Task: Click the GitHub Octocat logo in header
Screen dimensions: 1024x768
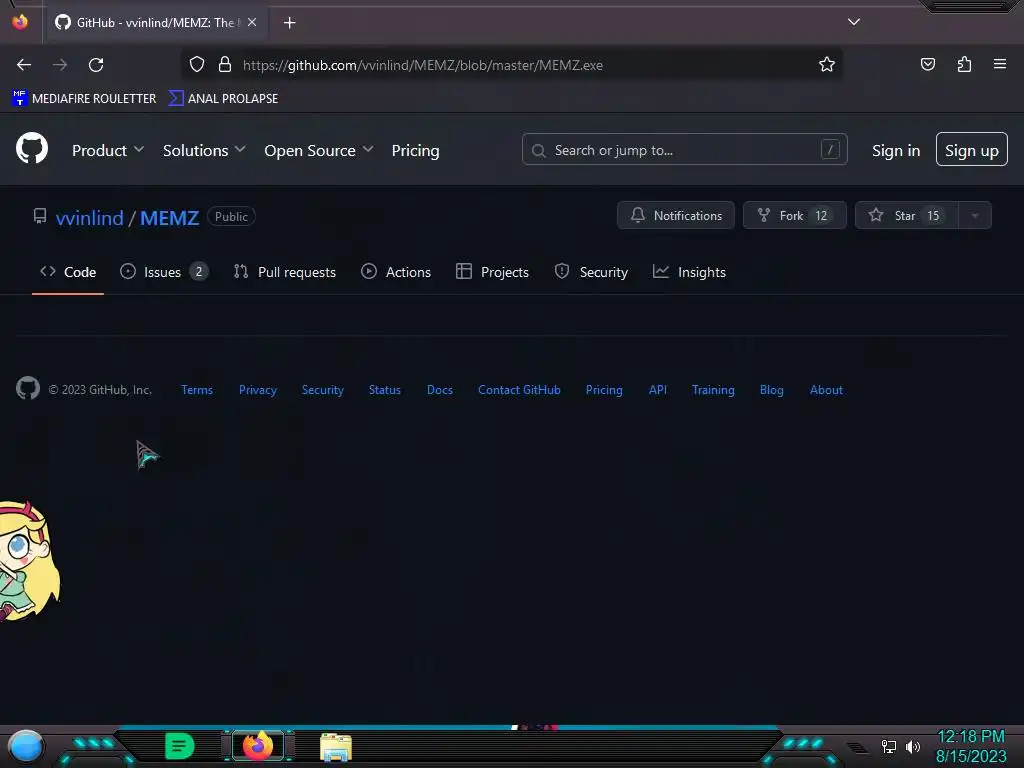Action: pos(32,148)
